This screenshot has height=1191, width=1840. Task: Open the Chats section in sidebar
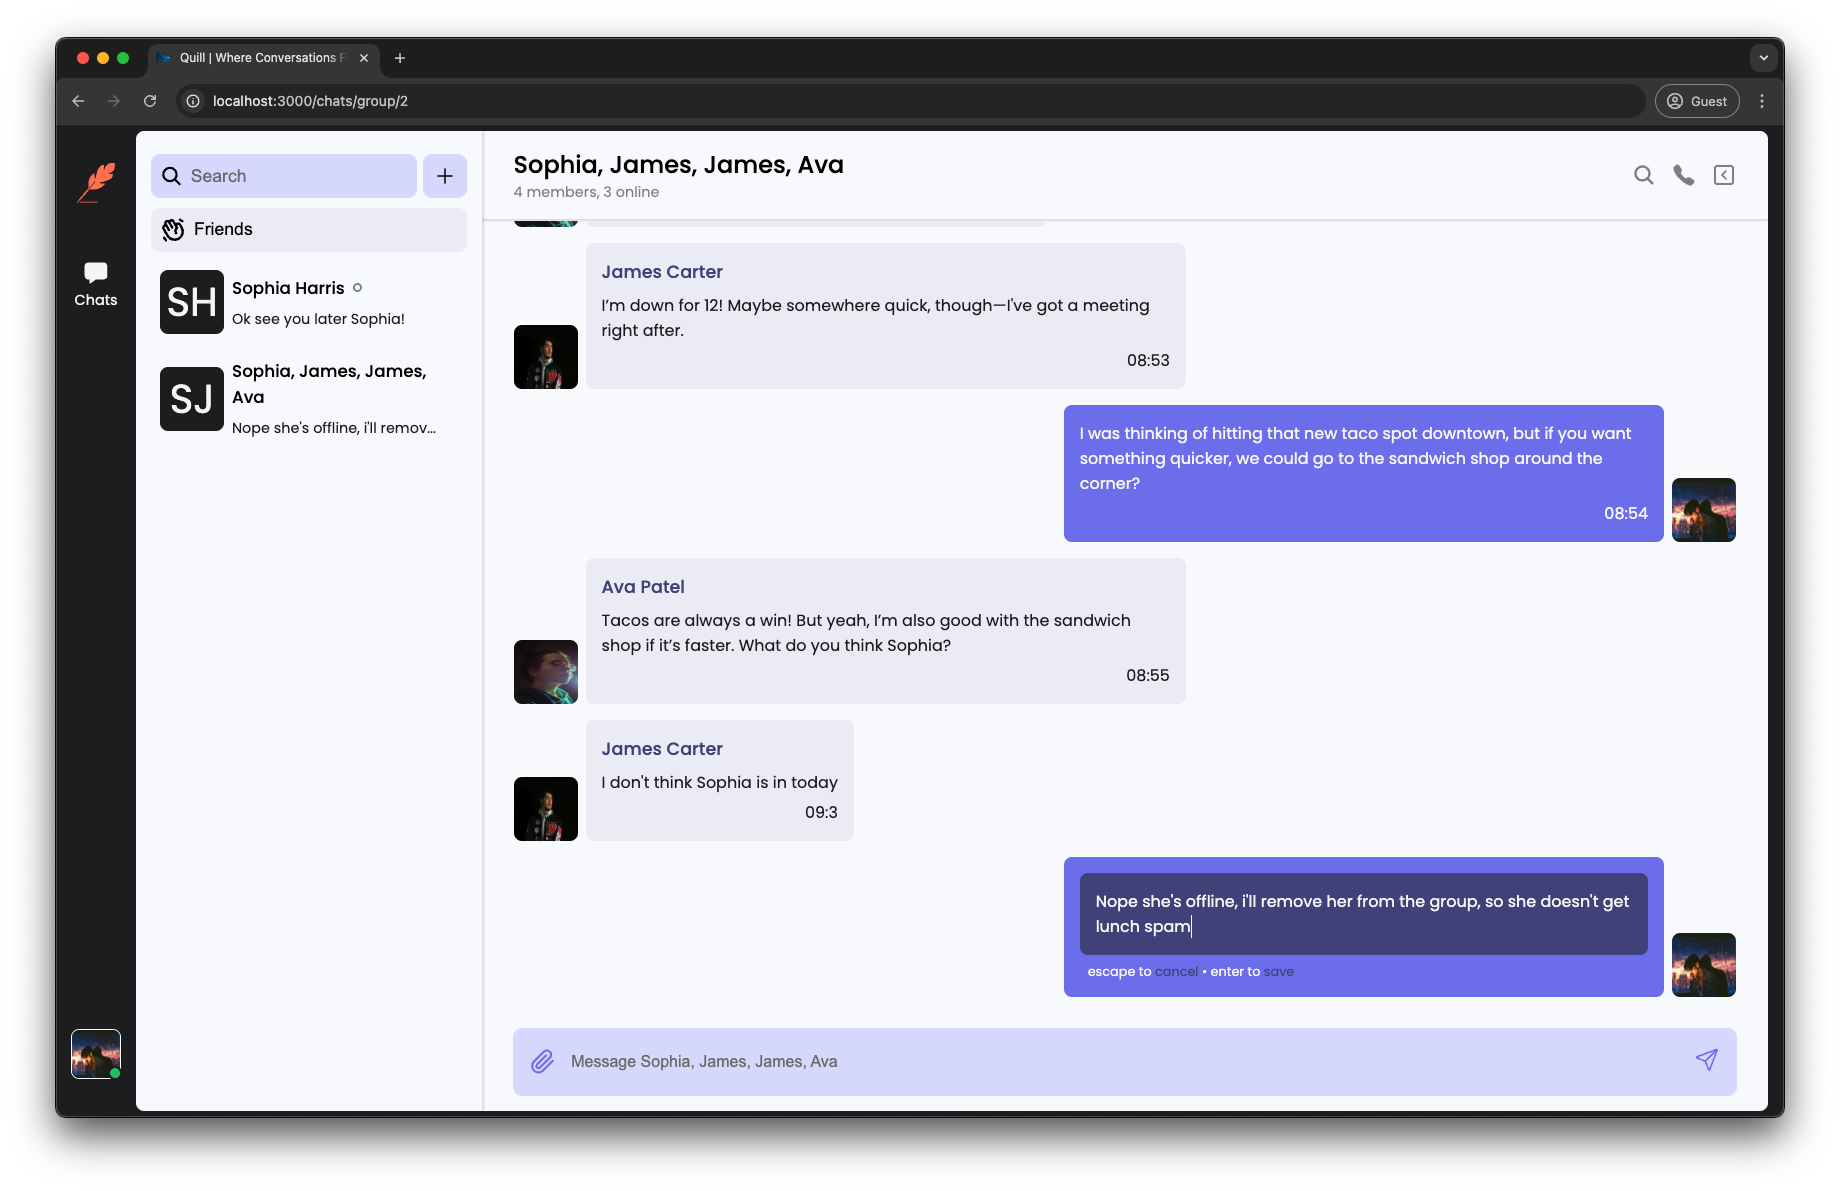point(96,284)
